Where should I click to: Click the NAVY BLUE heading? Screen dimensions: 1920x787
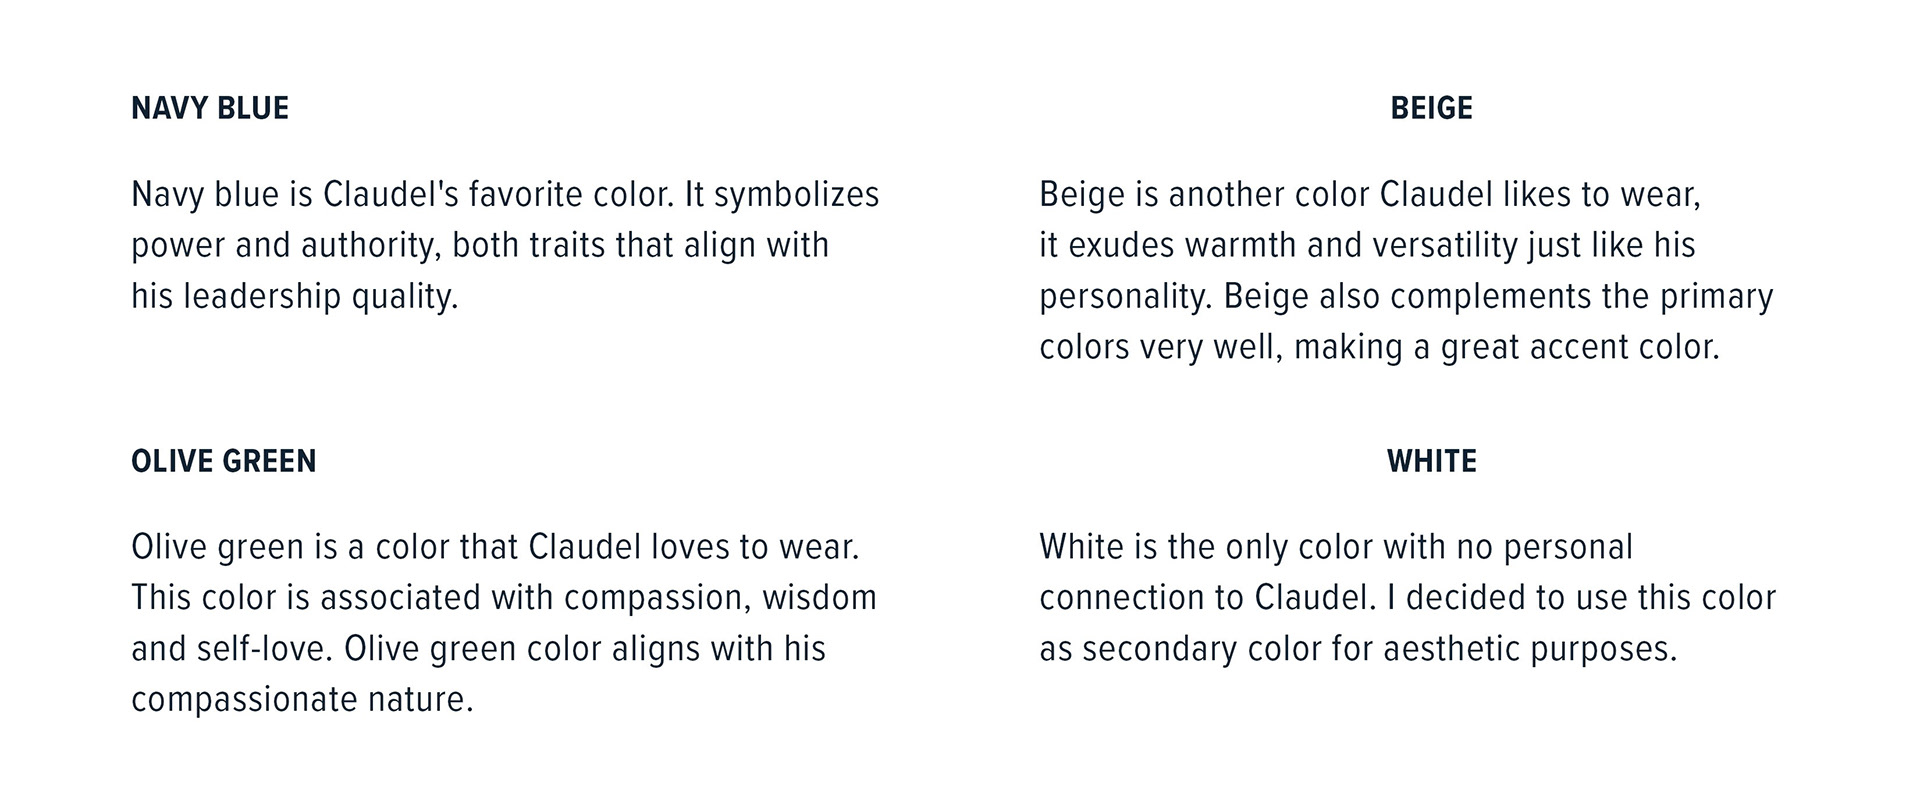pos(210,108)
